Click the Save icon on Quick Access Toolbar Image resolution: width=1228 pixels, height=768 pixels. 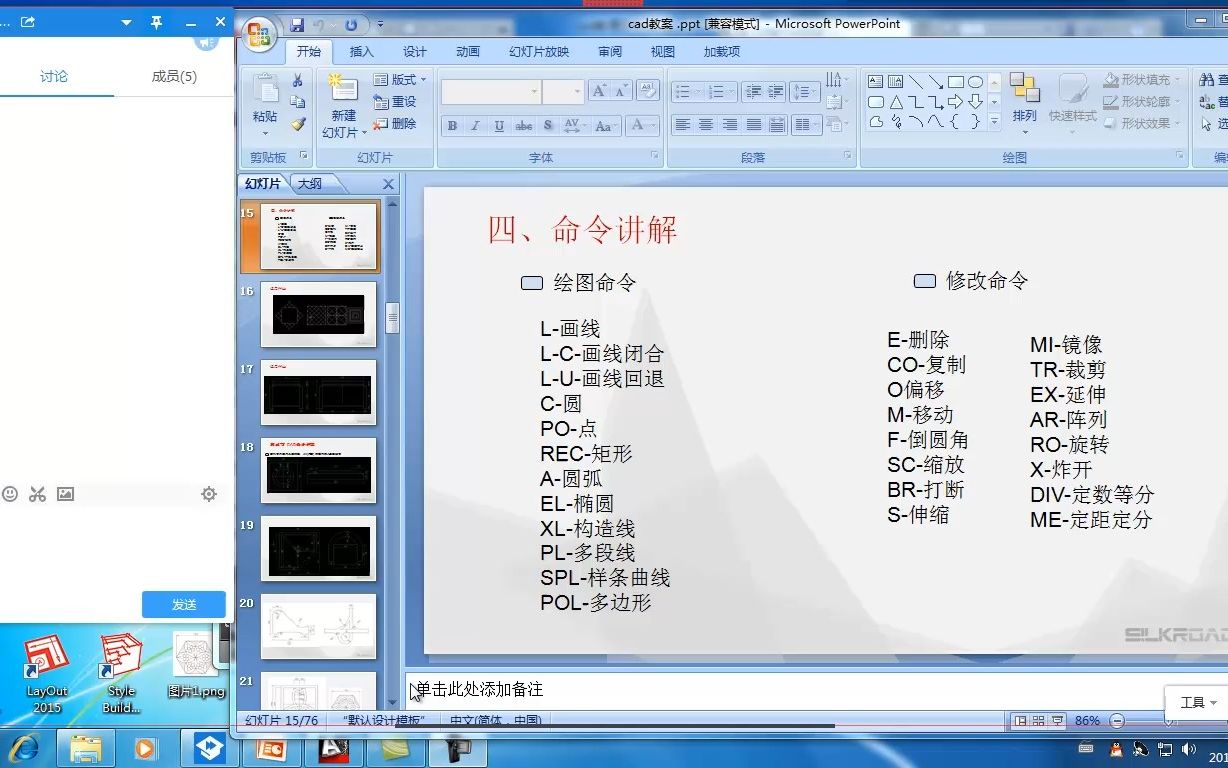[x=298, y=23]
